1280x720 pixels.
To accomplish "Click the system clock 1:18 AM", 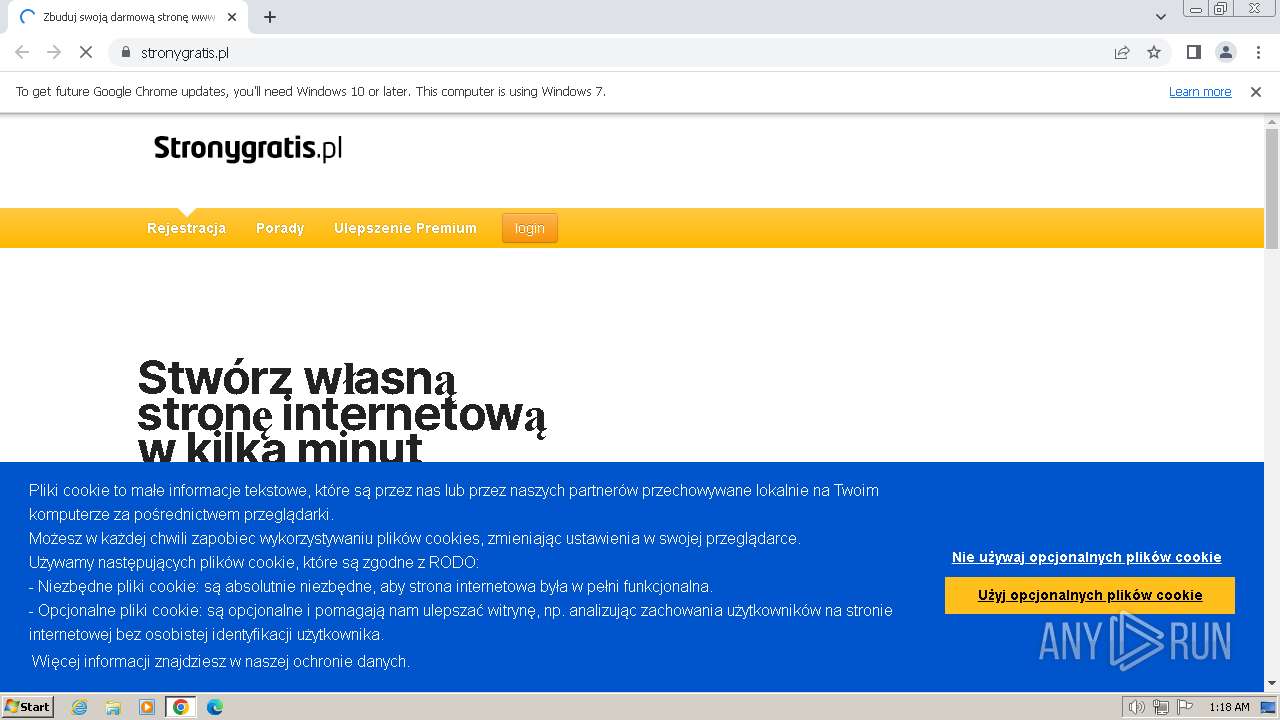I will (1229, 707).
